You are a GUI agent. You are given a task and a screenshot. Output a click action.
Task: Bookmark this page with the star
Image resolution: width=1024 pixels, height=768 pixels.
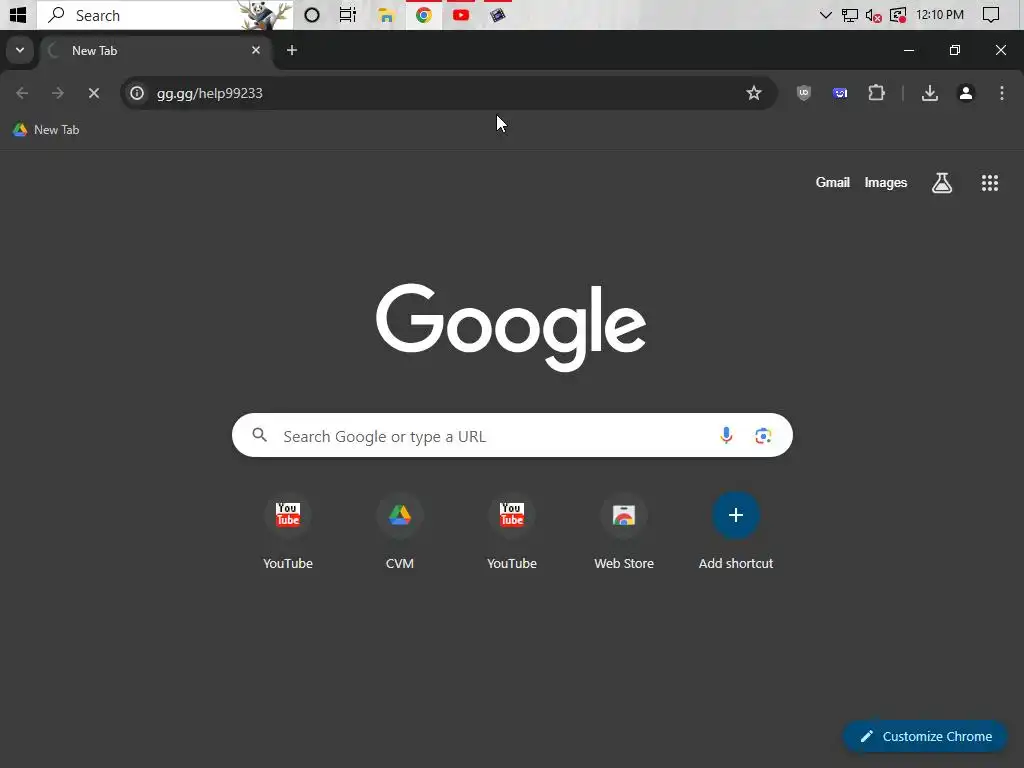pos(754,93)
